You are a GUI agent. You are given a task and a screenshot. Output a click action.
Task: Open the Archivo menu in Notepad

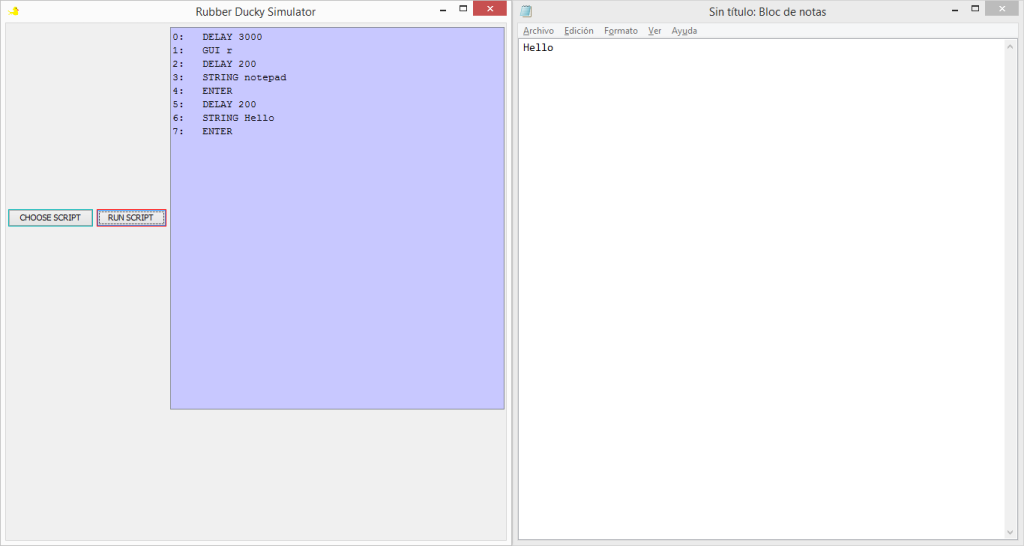(538, 31)
